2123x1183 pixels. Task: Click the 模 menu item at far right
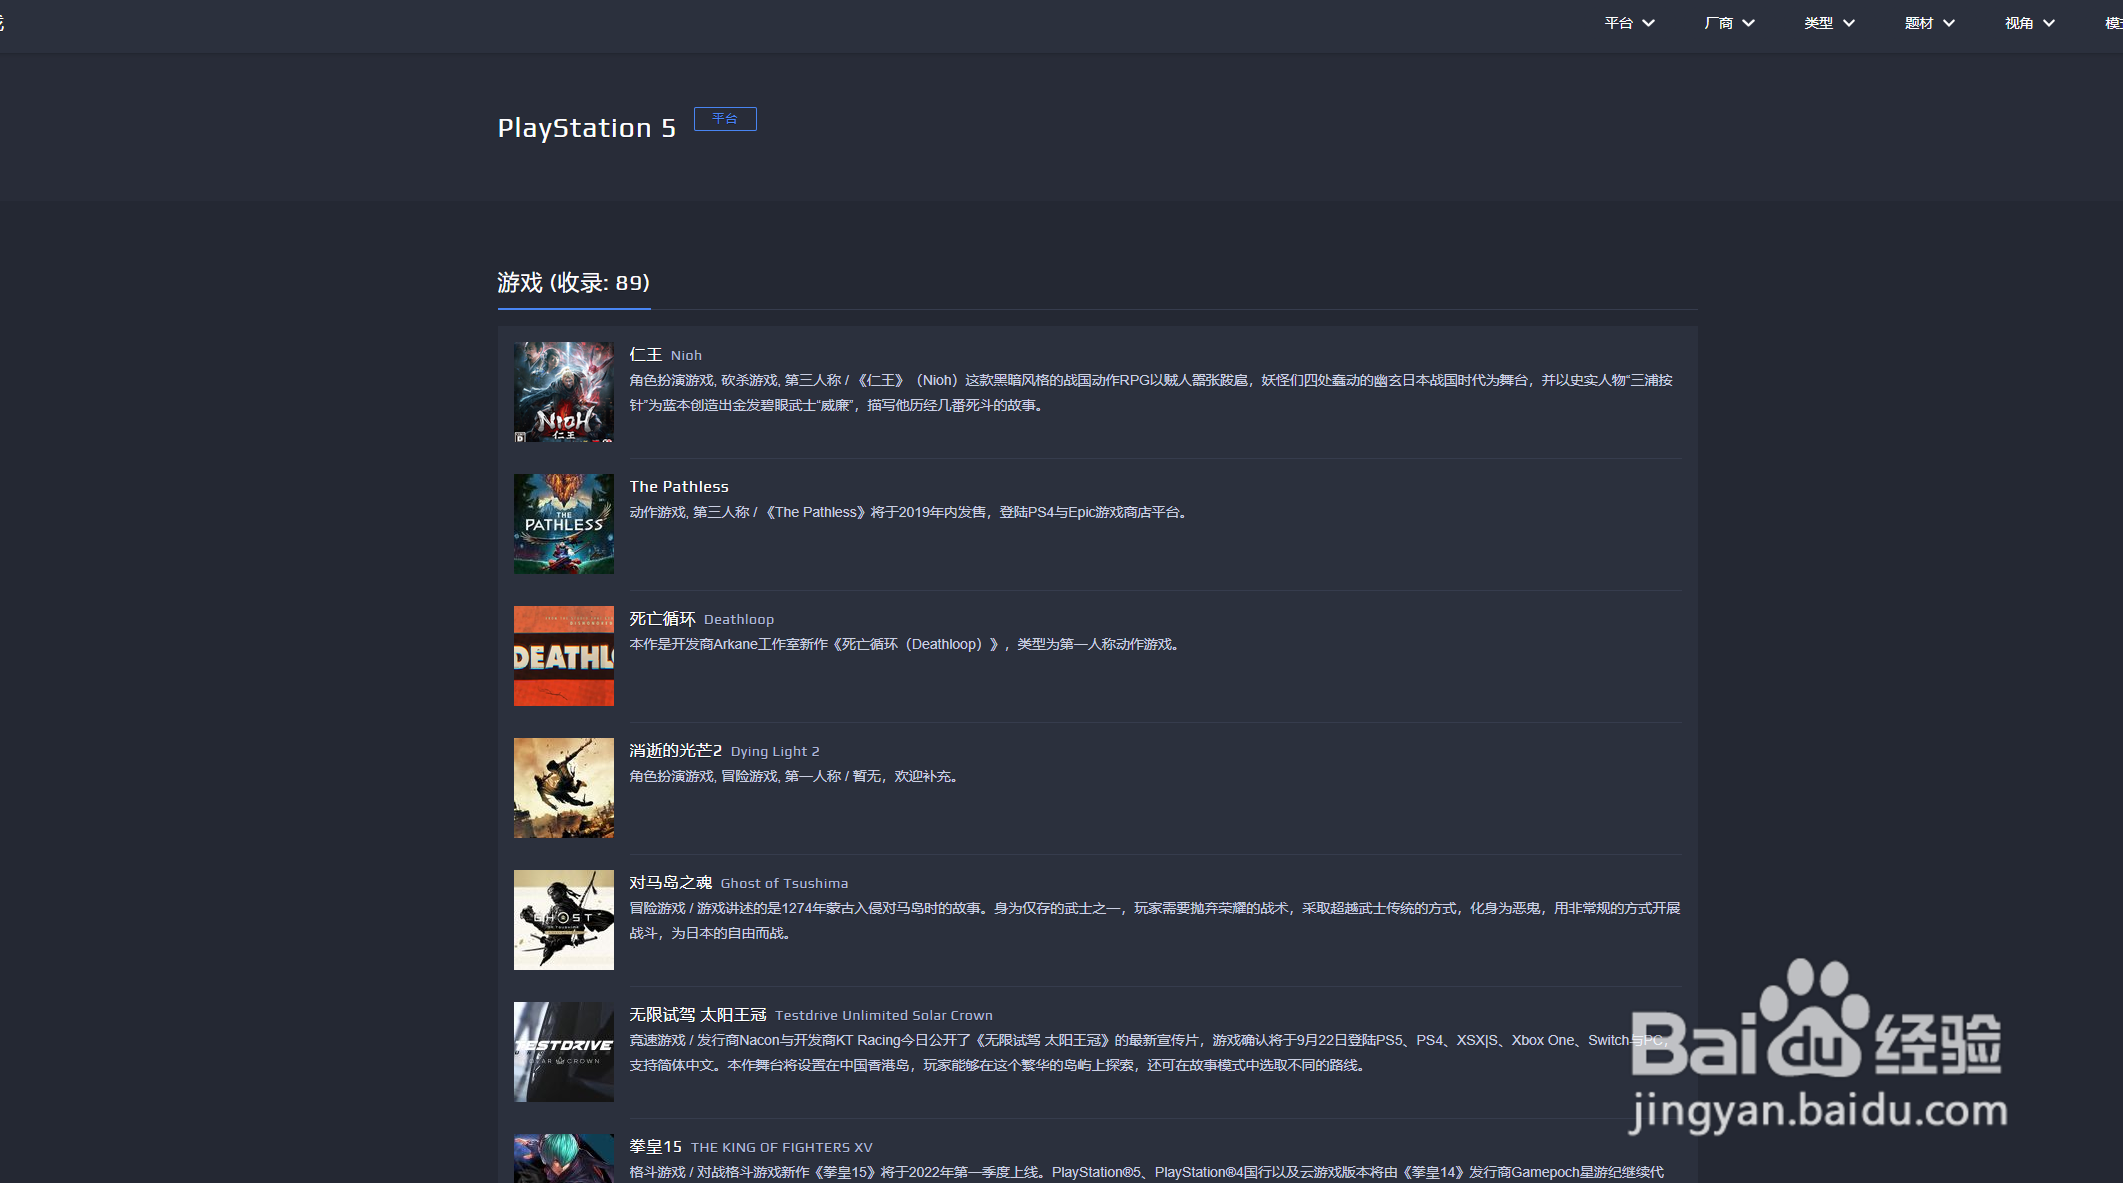tap(2113, 22)
